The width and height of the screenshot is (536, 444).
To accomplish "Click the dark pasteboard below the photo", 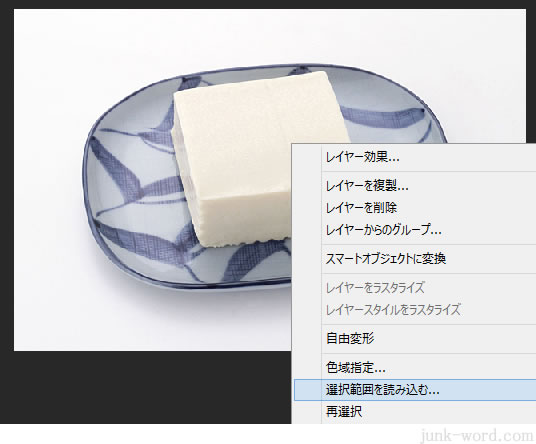I will click(x=137, y=386).
